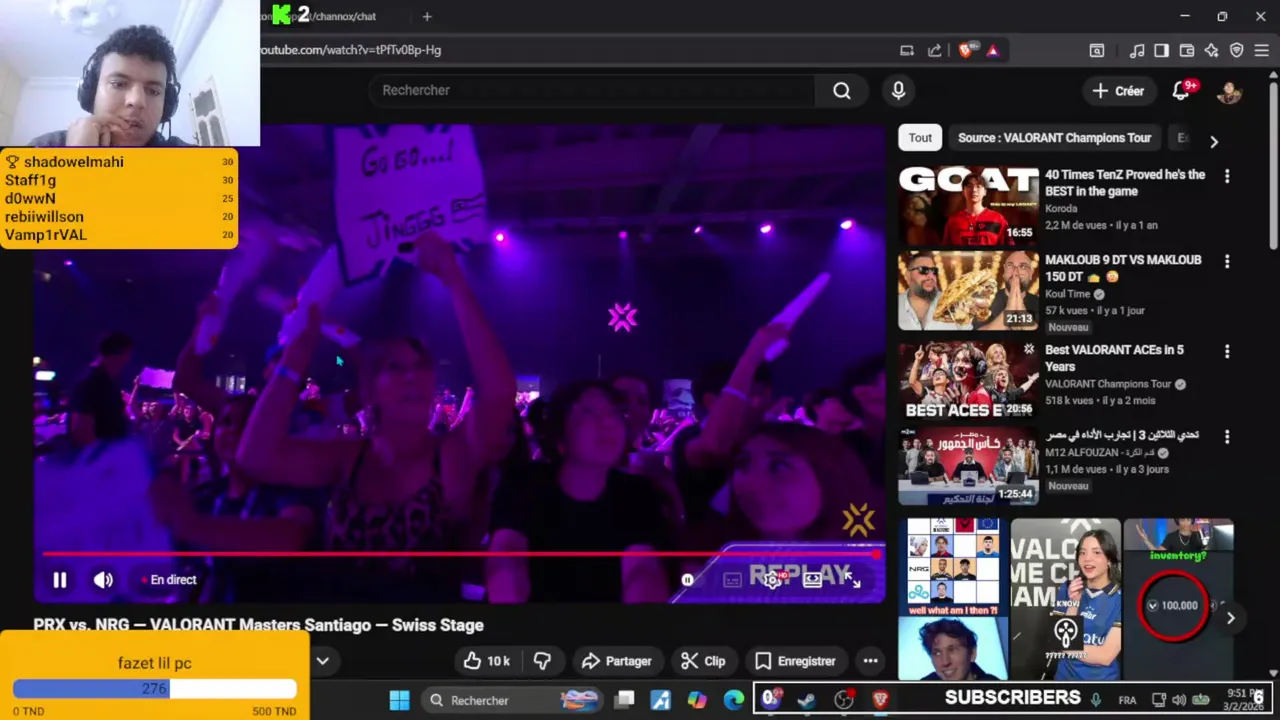Expand the chevron next to the channel info

coord(323,661)
